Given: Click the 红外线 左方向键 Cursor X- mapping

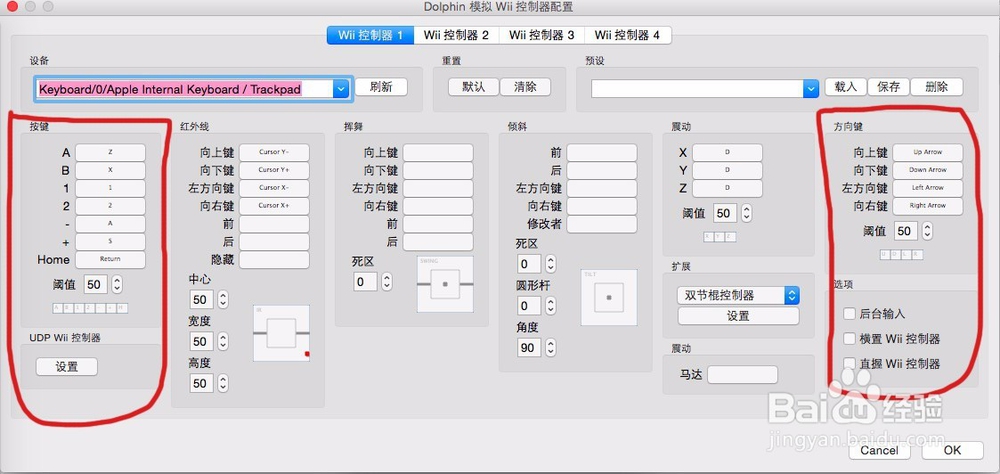Looking at the screenshot, I should coord(274,188).
